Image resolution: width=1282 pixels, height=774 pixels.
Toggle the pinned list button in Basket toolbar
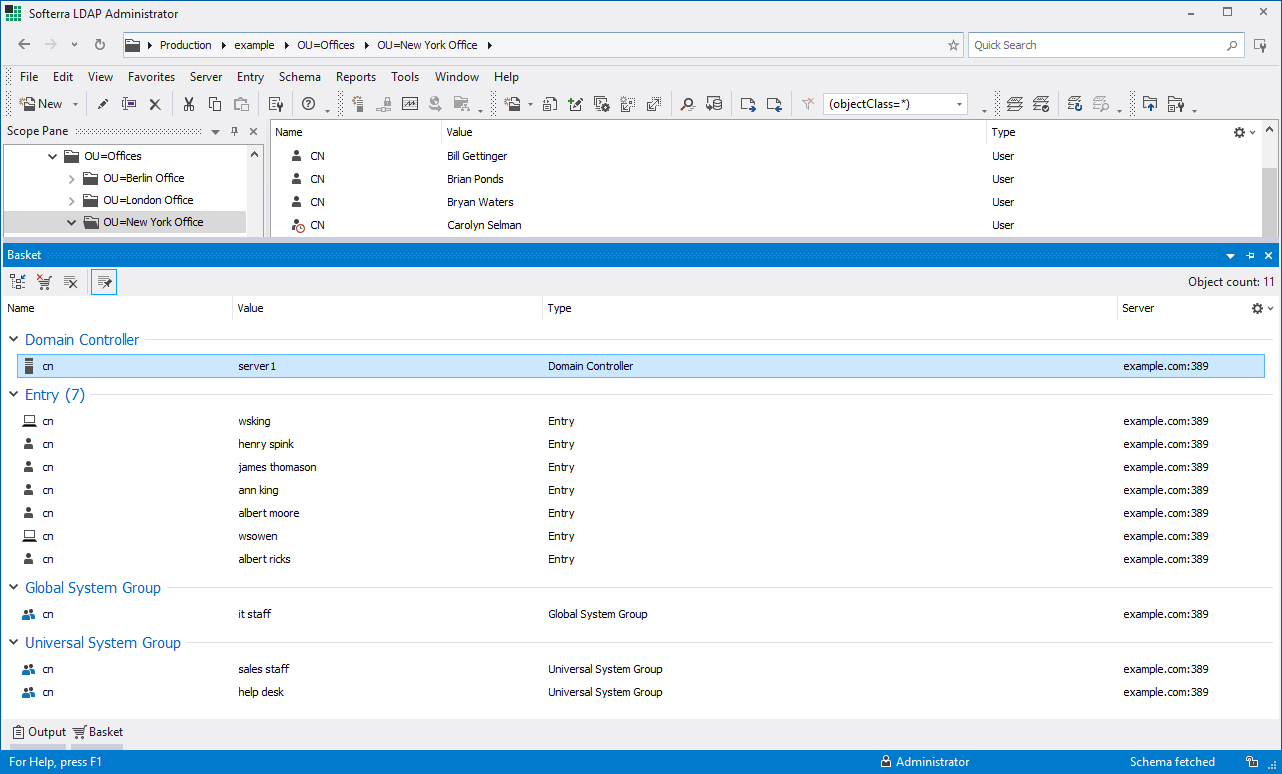104,283
